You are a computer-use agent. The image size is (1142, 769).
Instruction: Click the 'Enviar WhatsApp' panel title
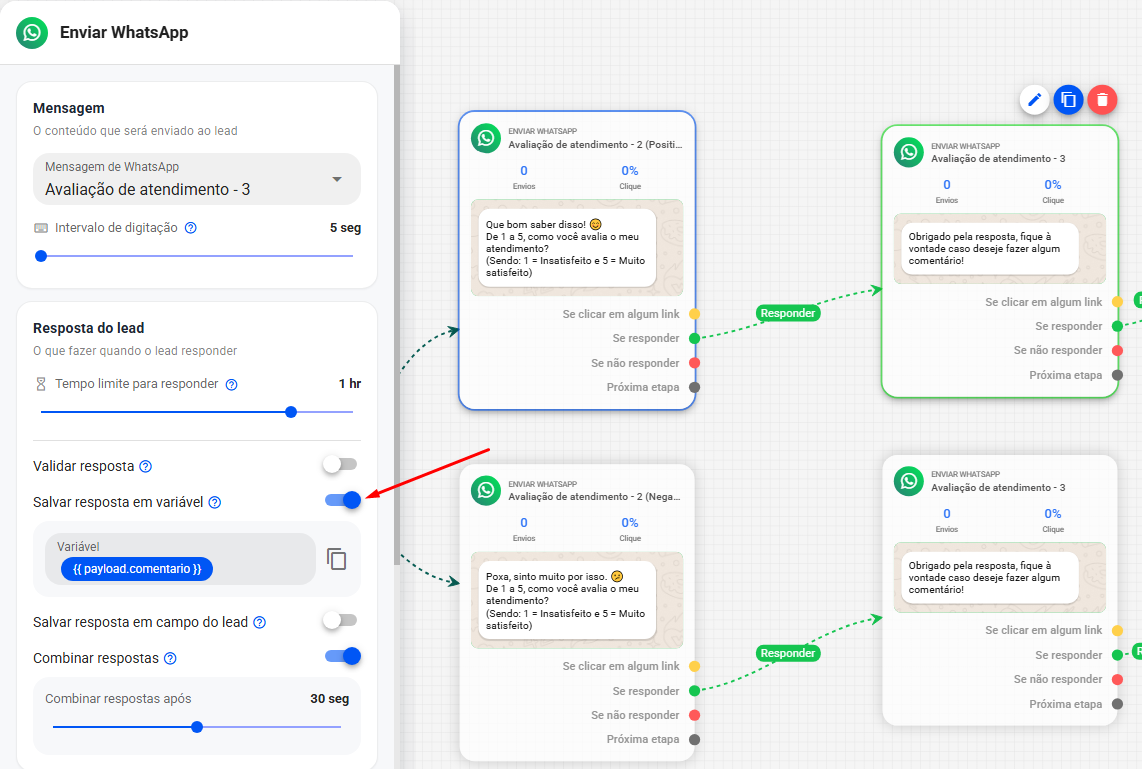pos(124,33)
